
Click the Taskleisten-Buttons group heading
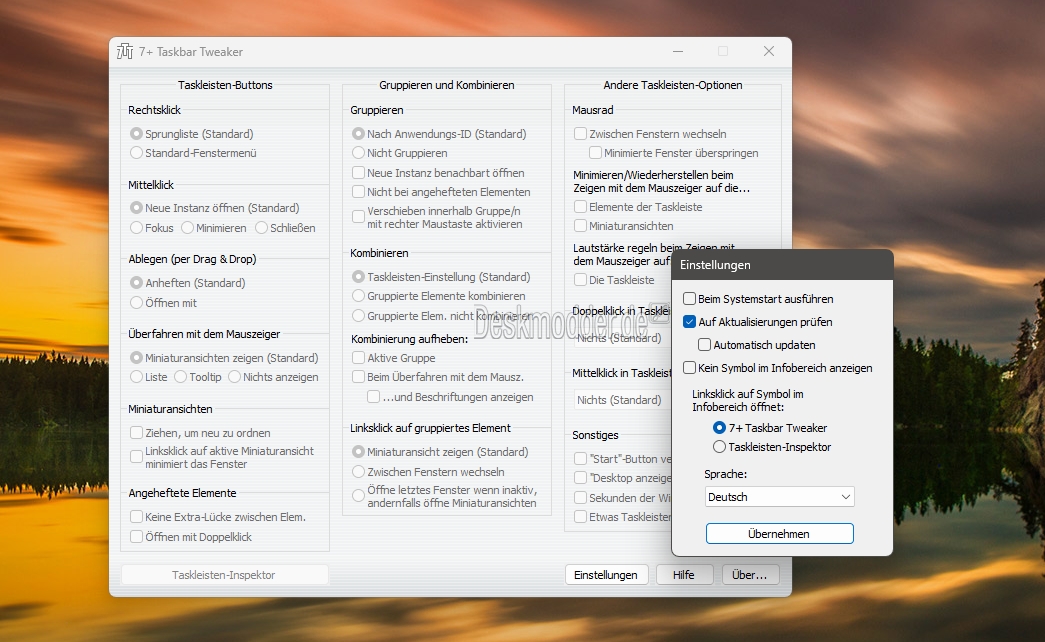pos(225,85)
